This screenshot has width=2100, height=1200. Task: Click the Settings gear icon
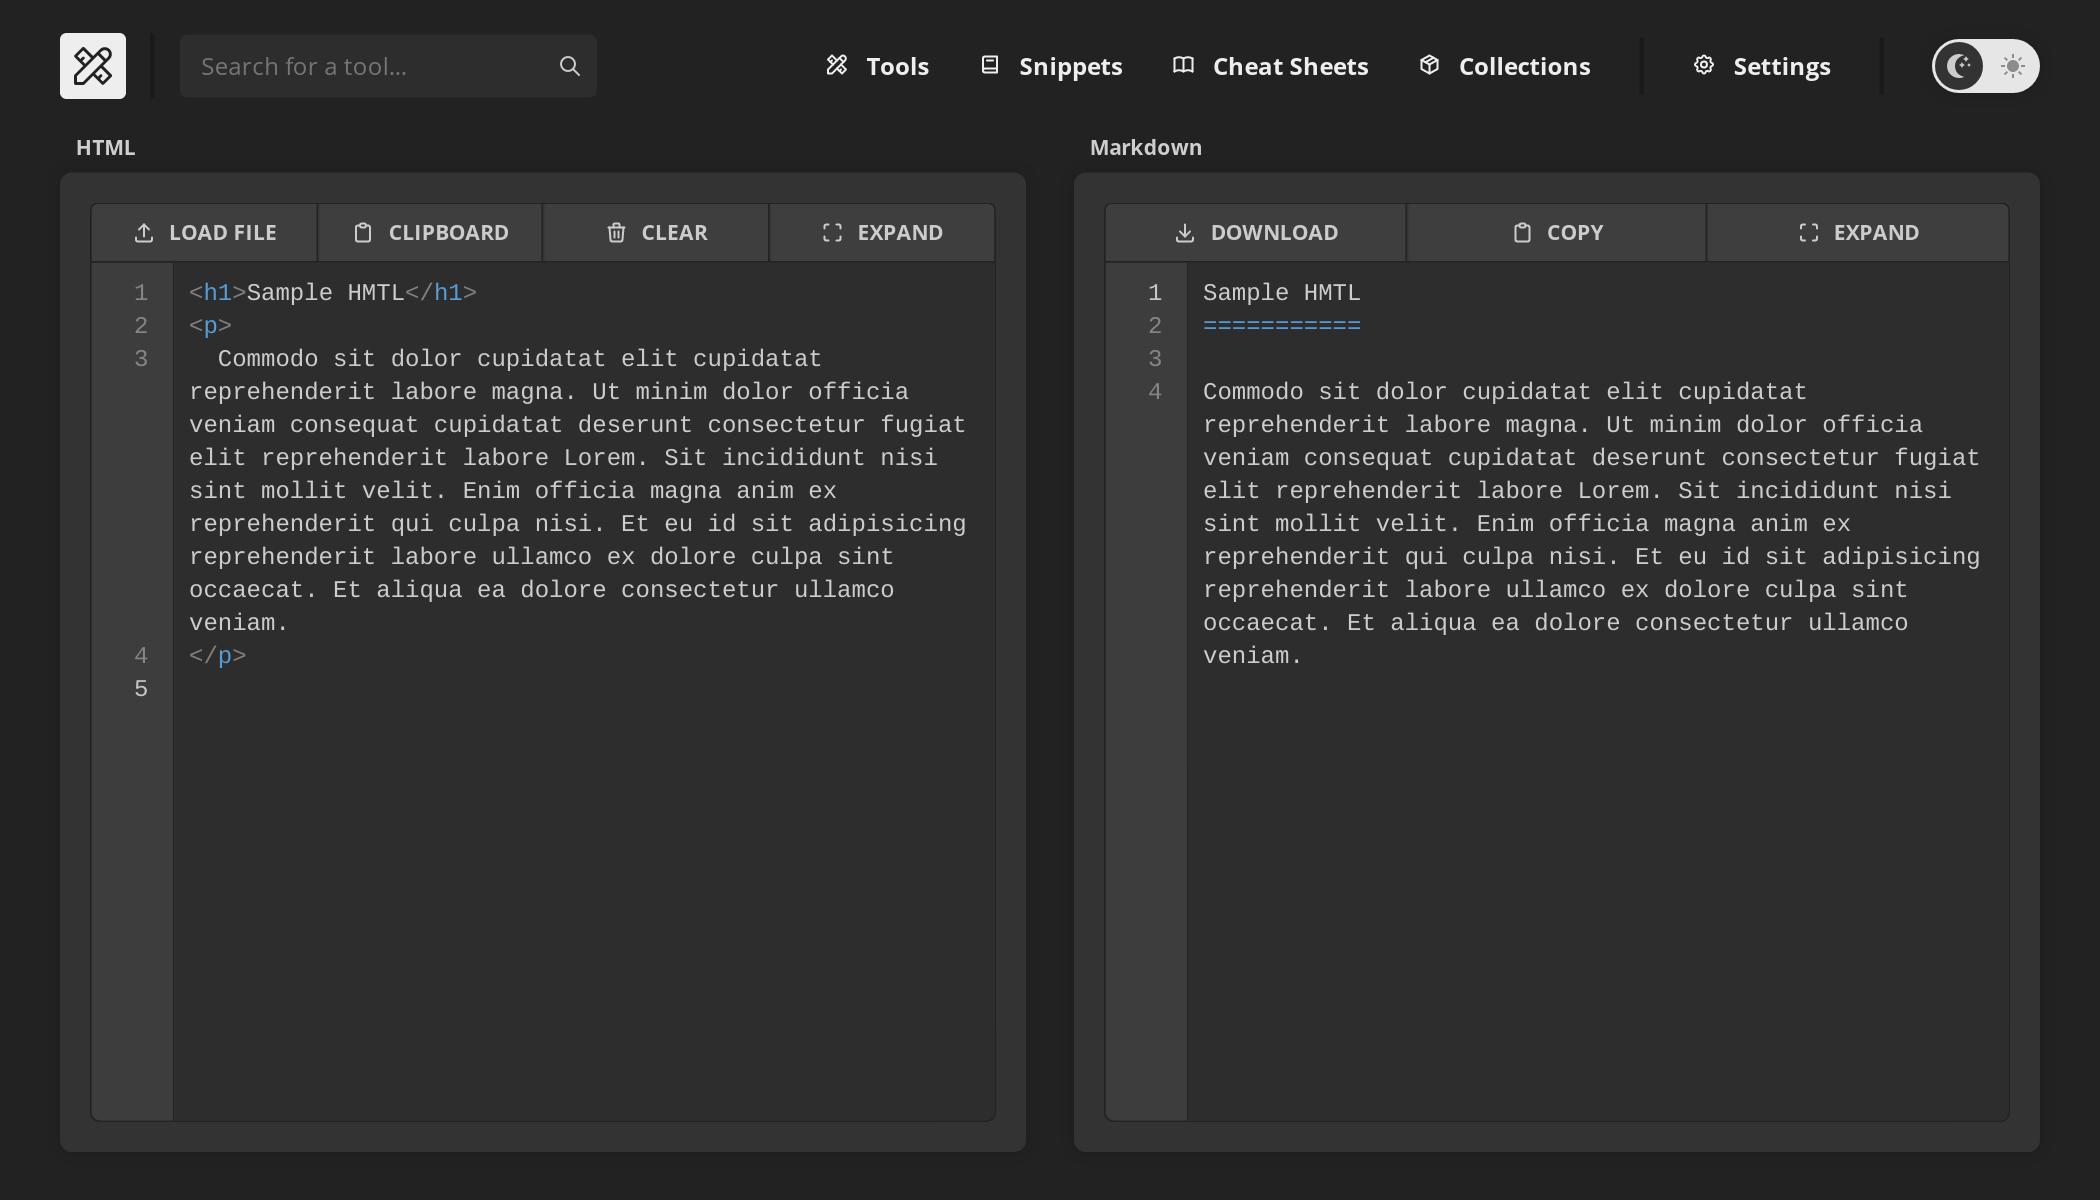point(1704,65)
